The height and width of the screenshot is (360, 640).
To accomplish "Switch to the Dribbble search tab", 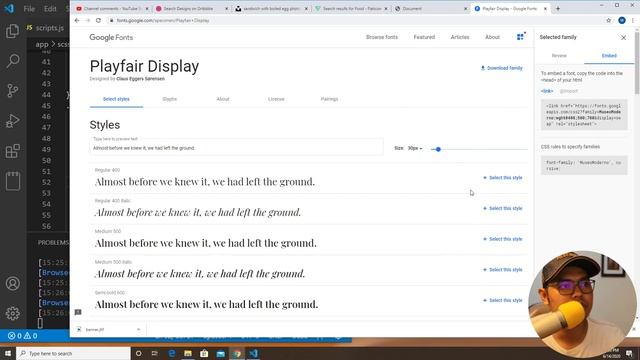I will (192, 9).
